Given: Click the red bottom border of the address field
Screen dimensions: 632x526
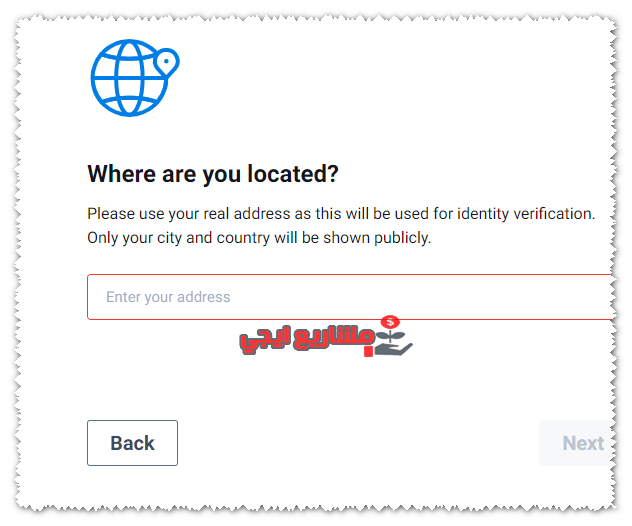Looking at the screenshot, I should [x=351, y=319].
